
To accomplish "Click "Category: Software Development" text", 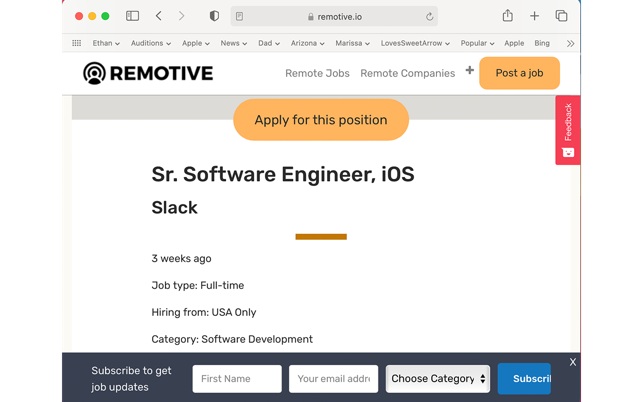I will coord(232,339).
